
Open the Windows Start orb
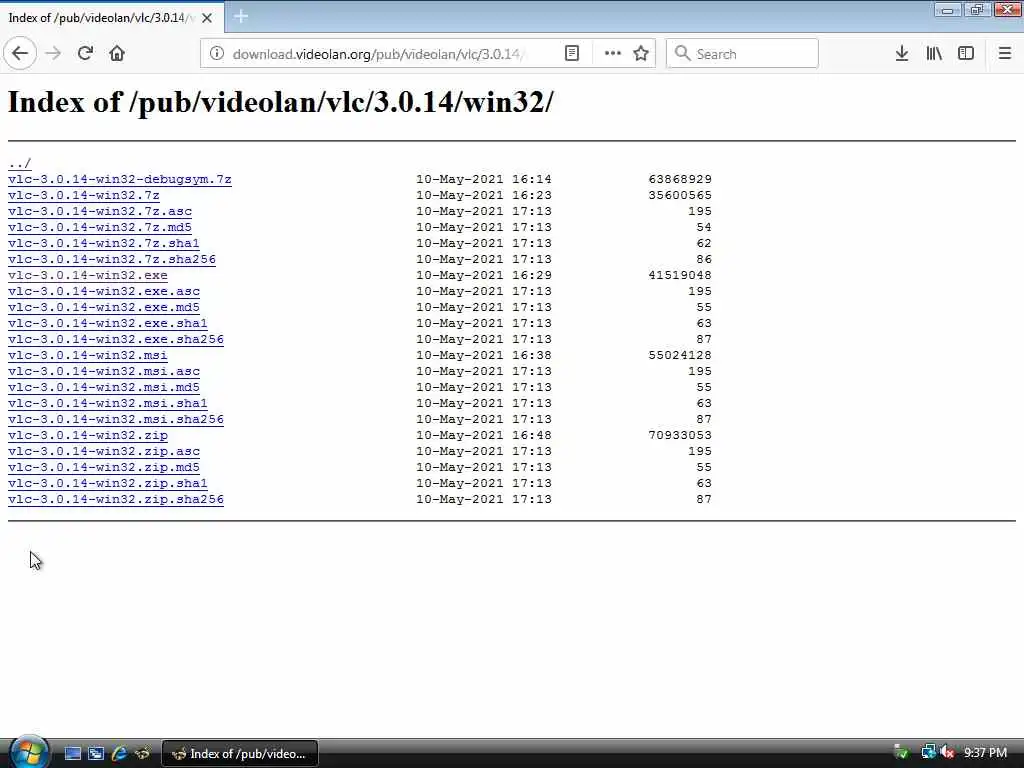[28, 752]
